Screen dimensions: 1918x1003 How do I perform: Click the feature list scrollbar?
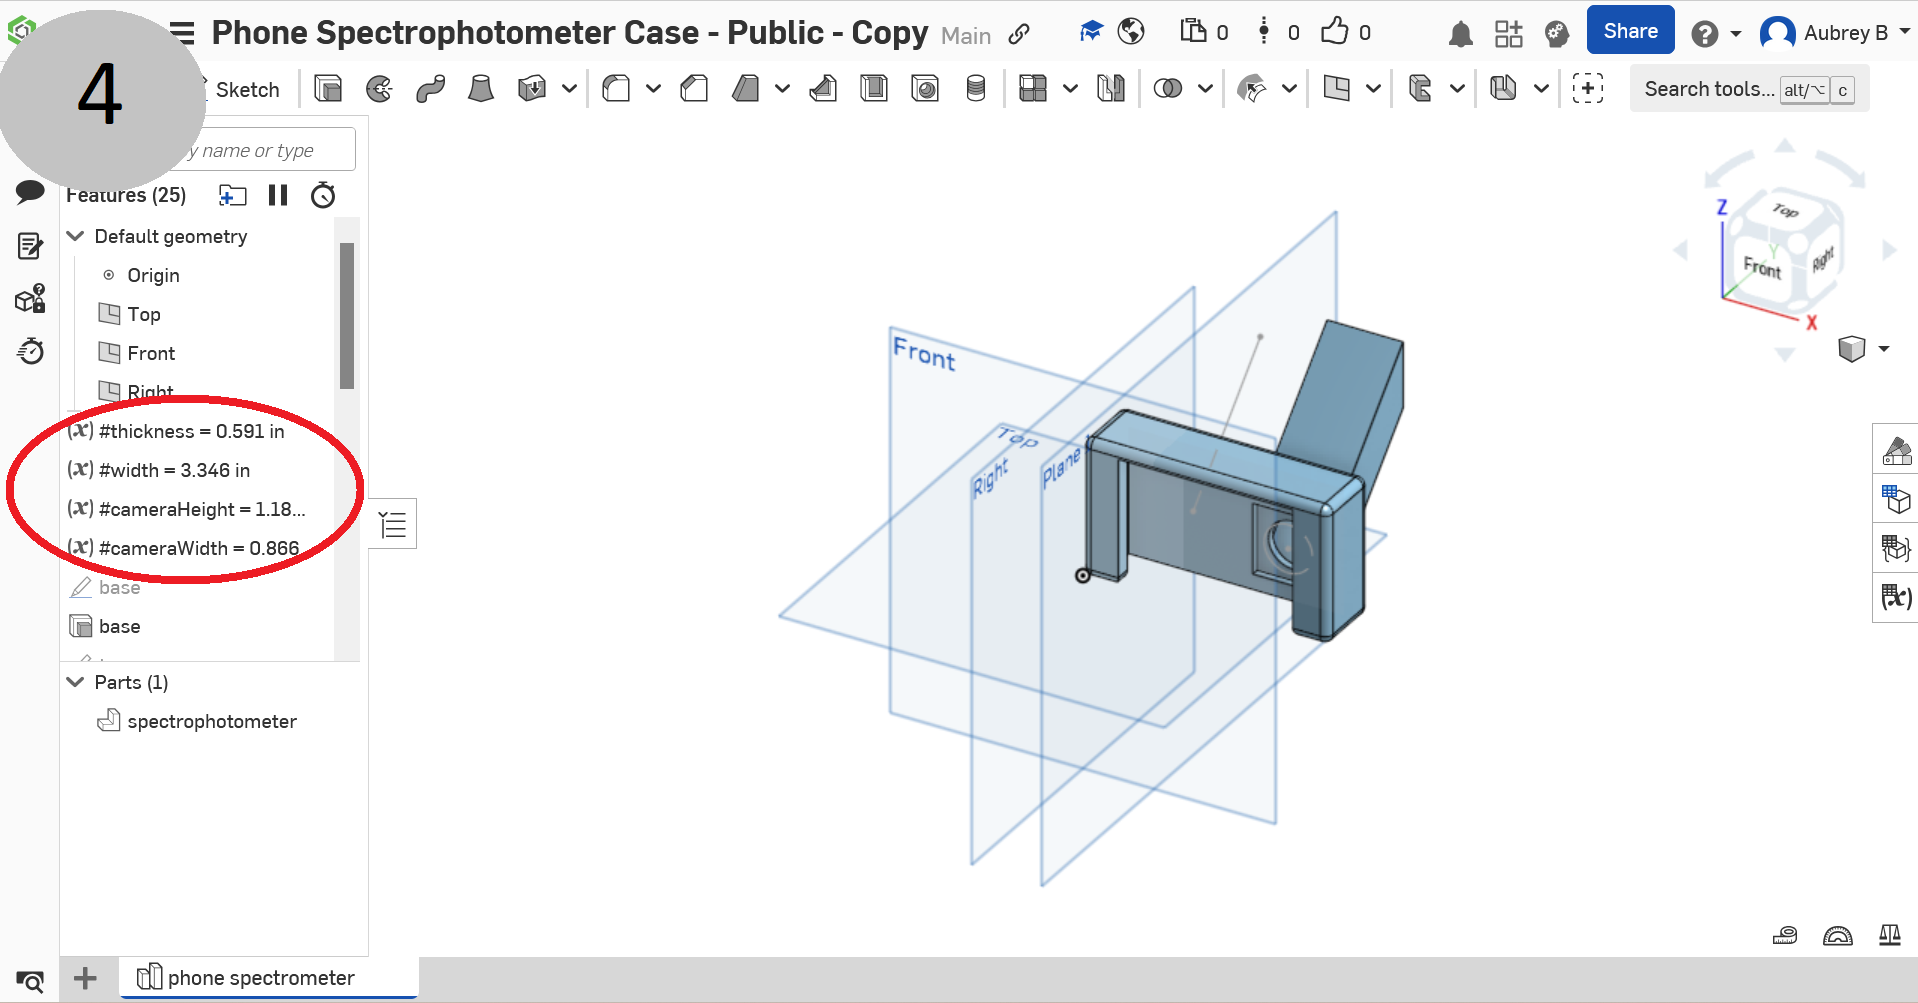point(347,315)
